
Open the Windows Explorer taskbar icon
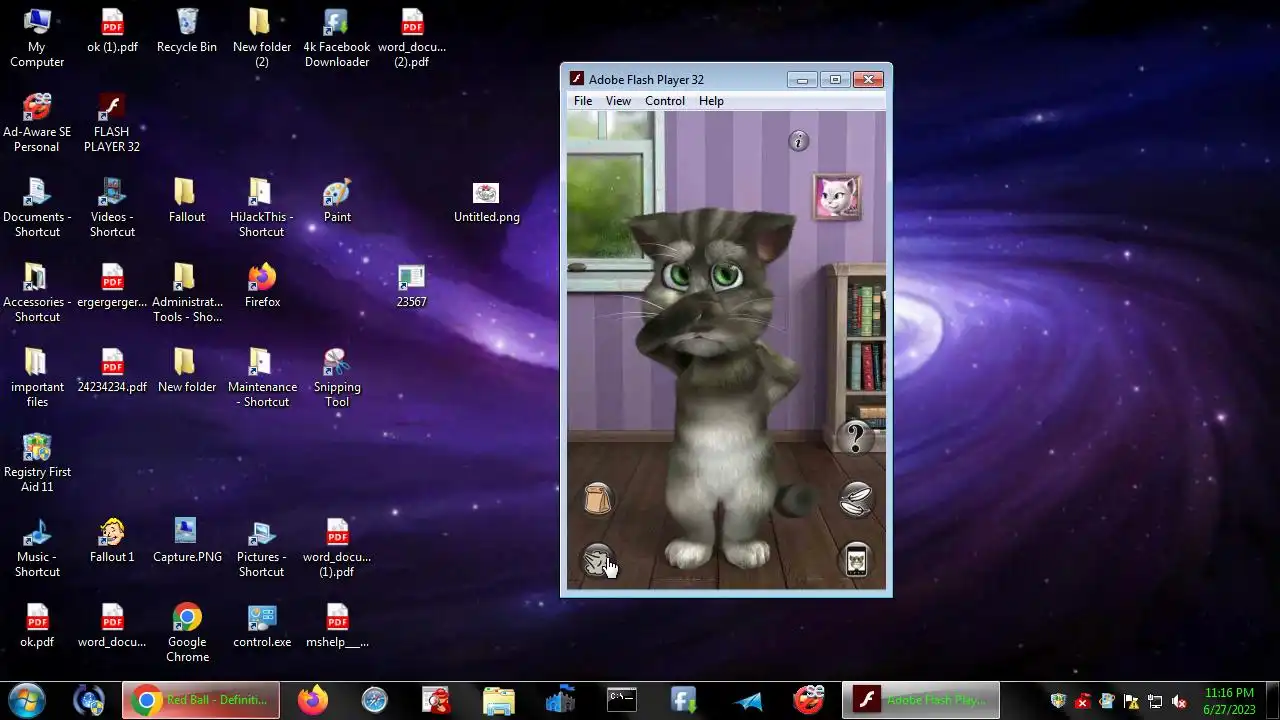(x=498, y=700)
